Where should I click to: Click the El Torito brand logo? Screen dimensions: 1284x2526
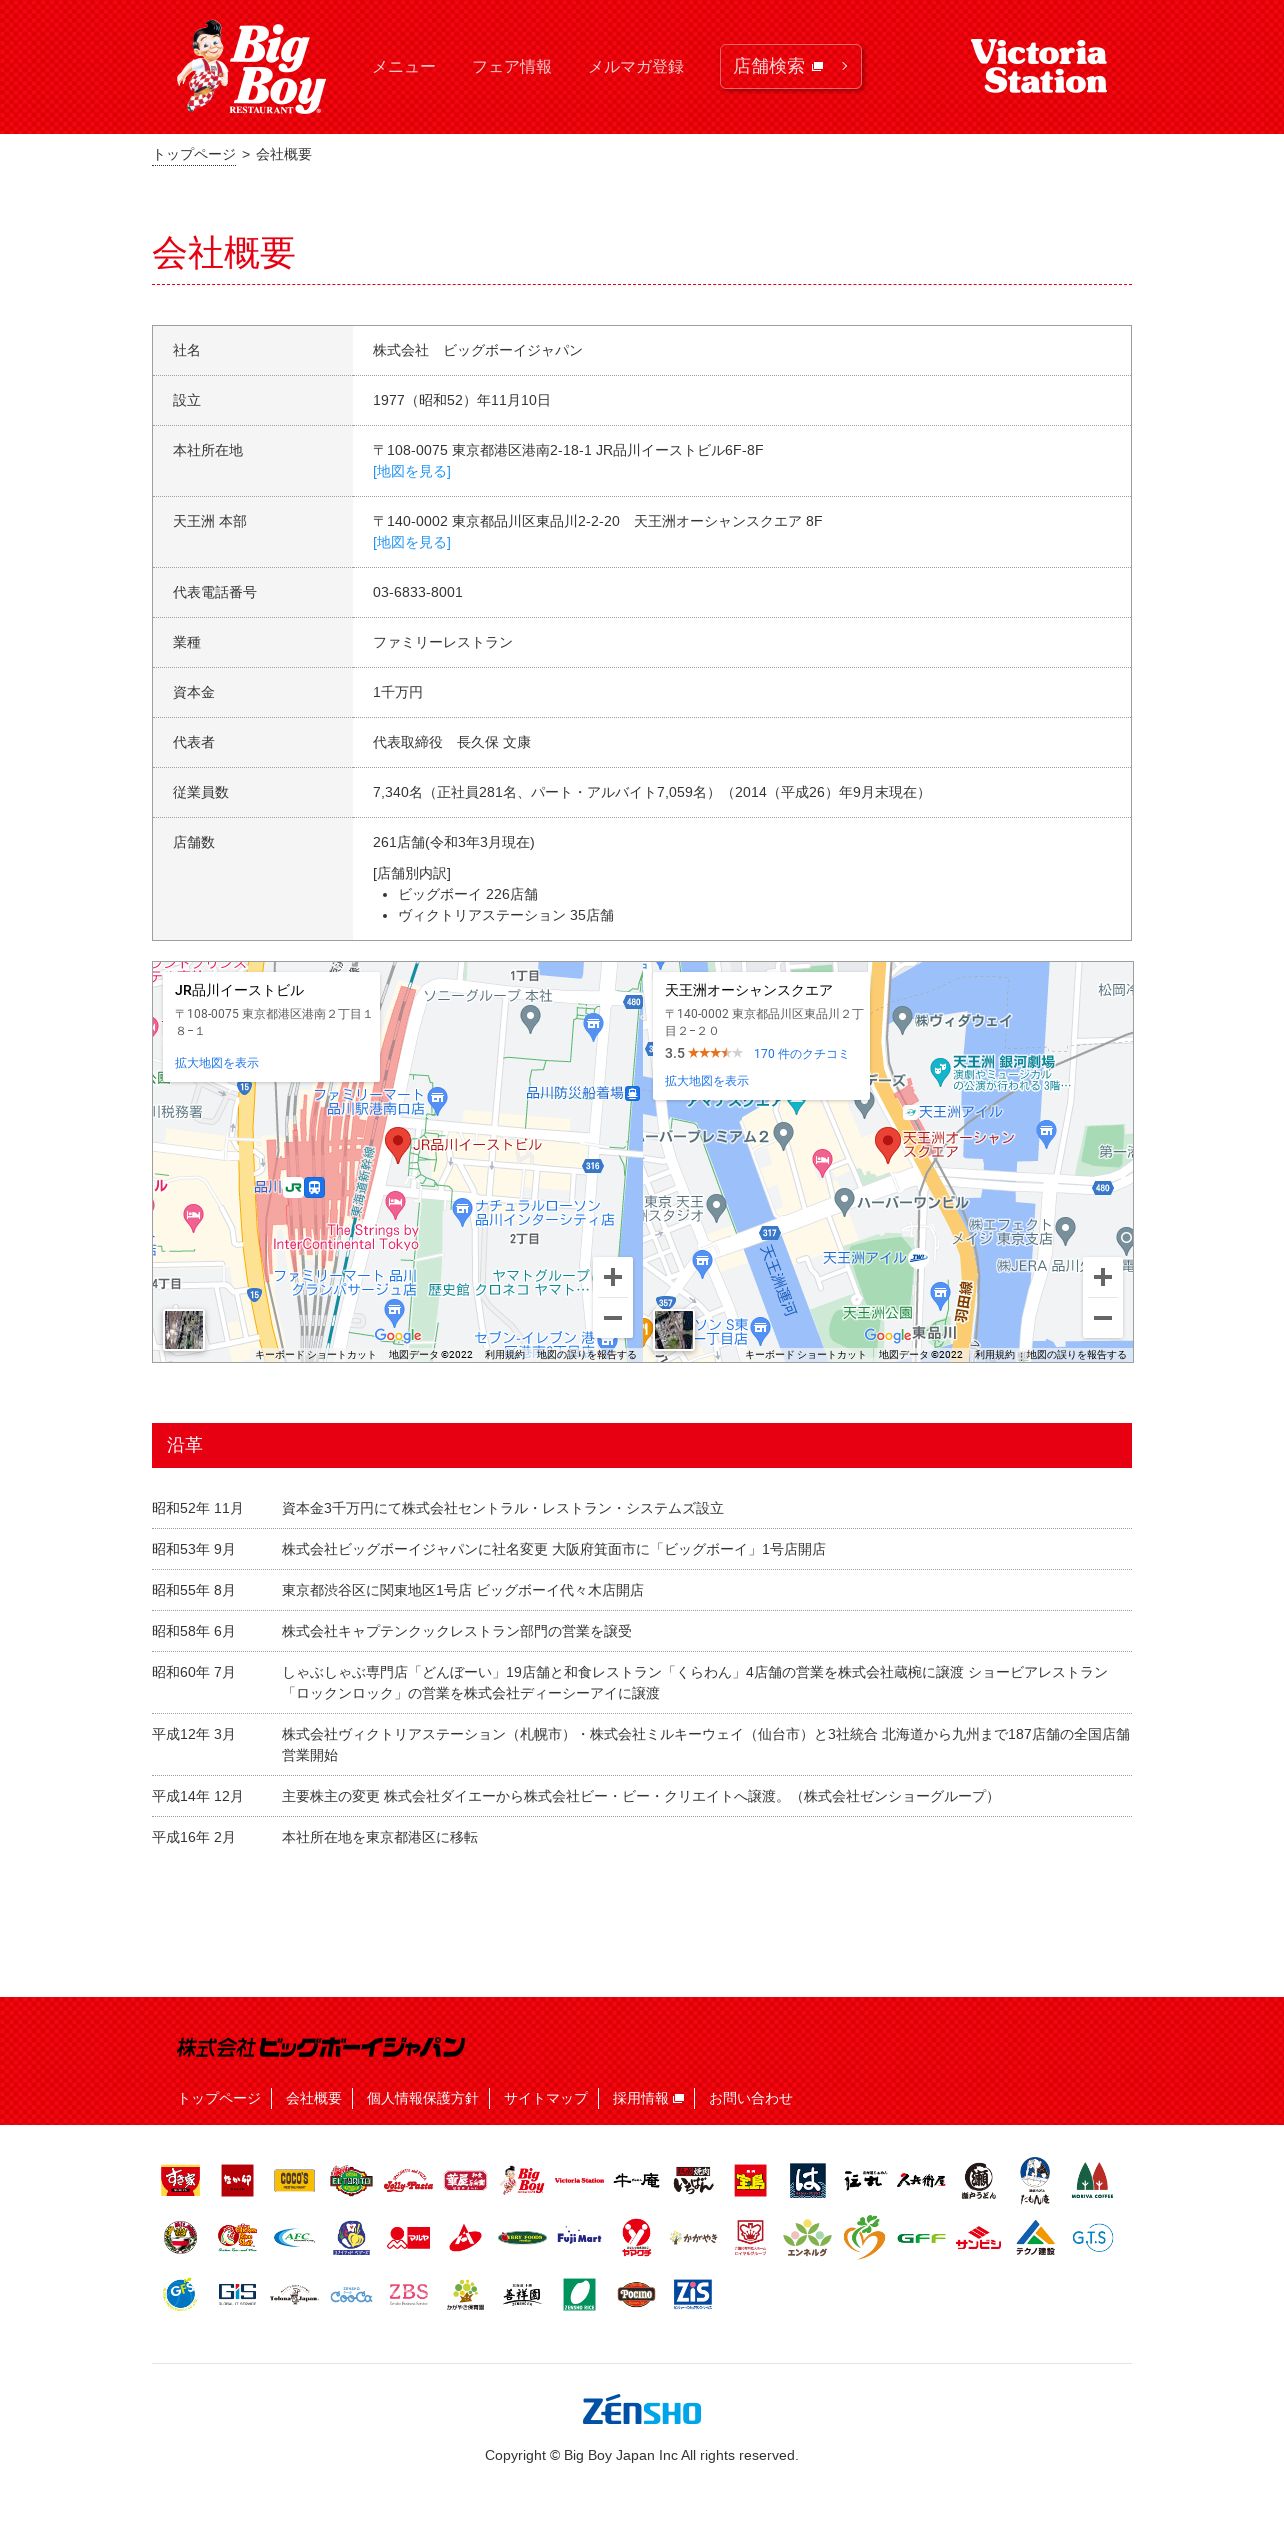[x=351, y=2180]
